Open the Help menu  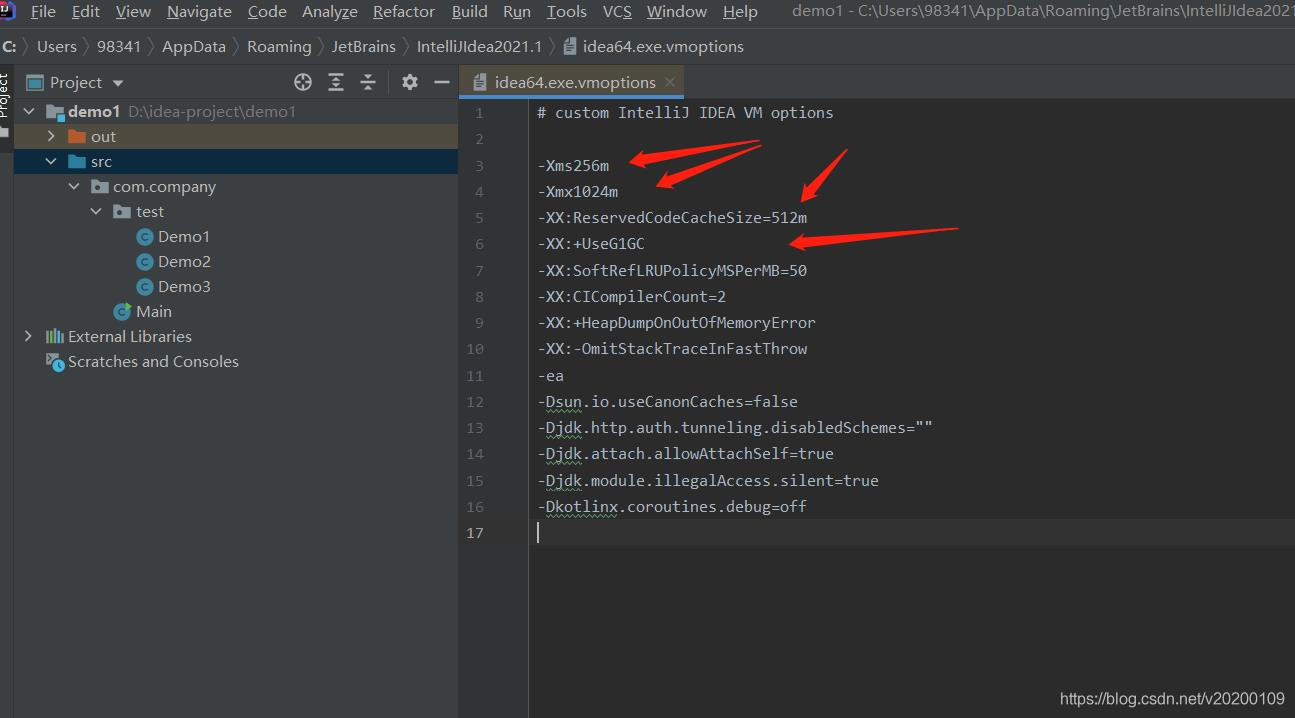point(740,12)
